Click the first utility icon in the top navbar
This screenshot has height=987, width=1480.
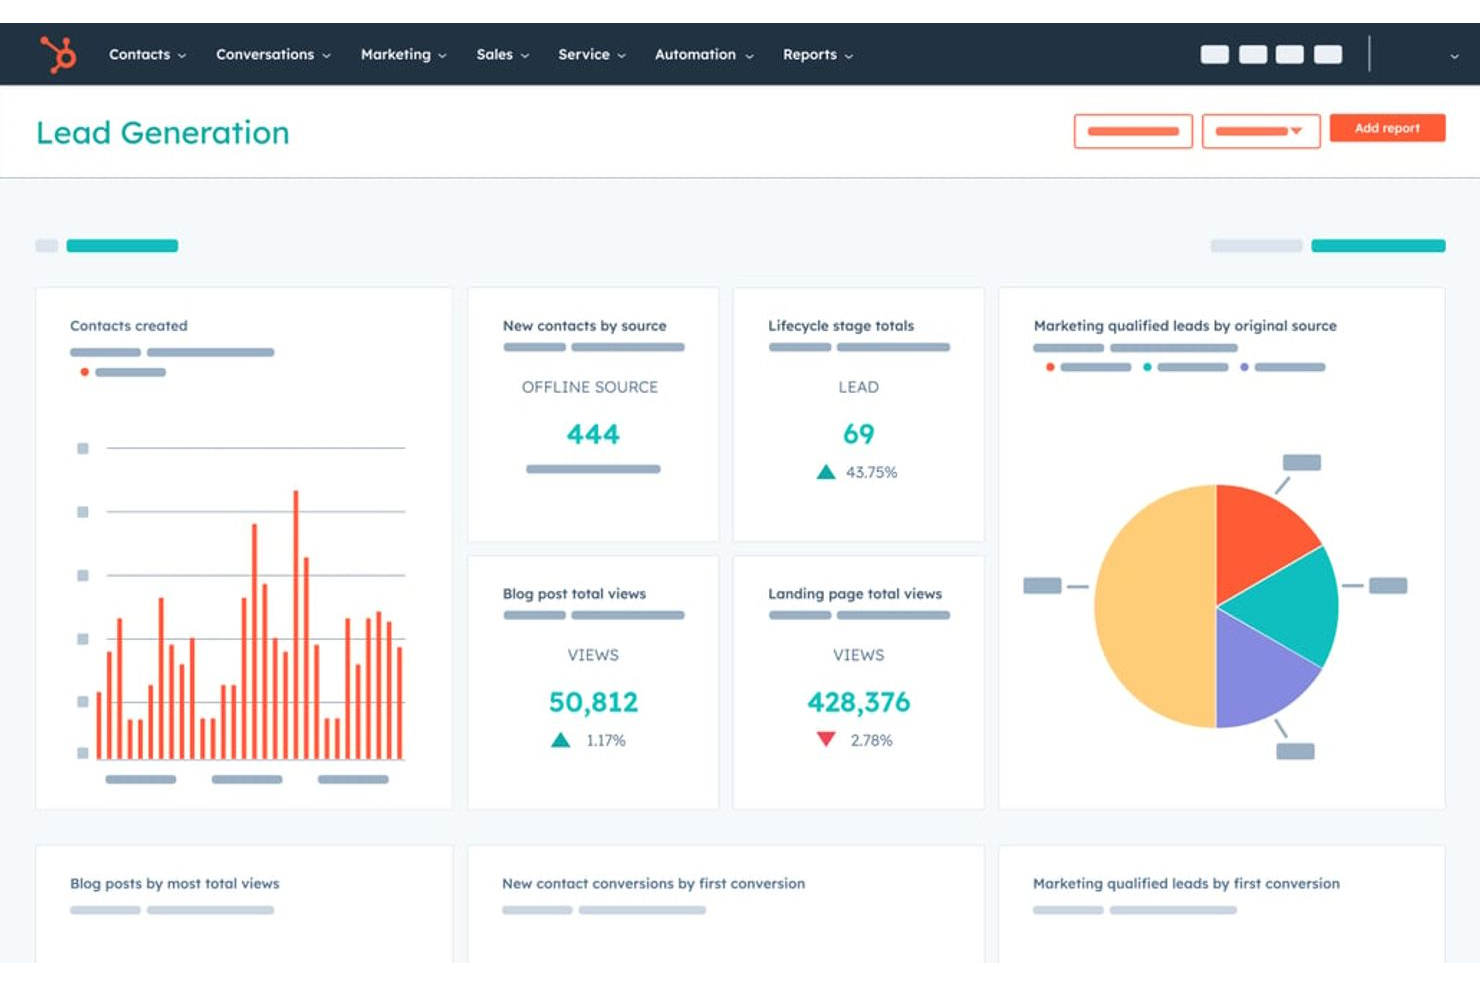(1214, 54)
